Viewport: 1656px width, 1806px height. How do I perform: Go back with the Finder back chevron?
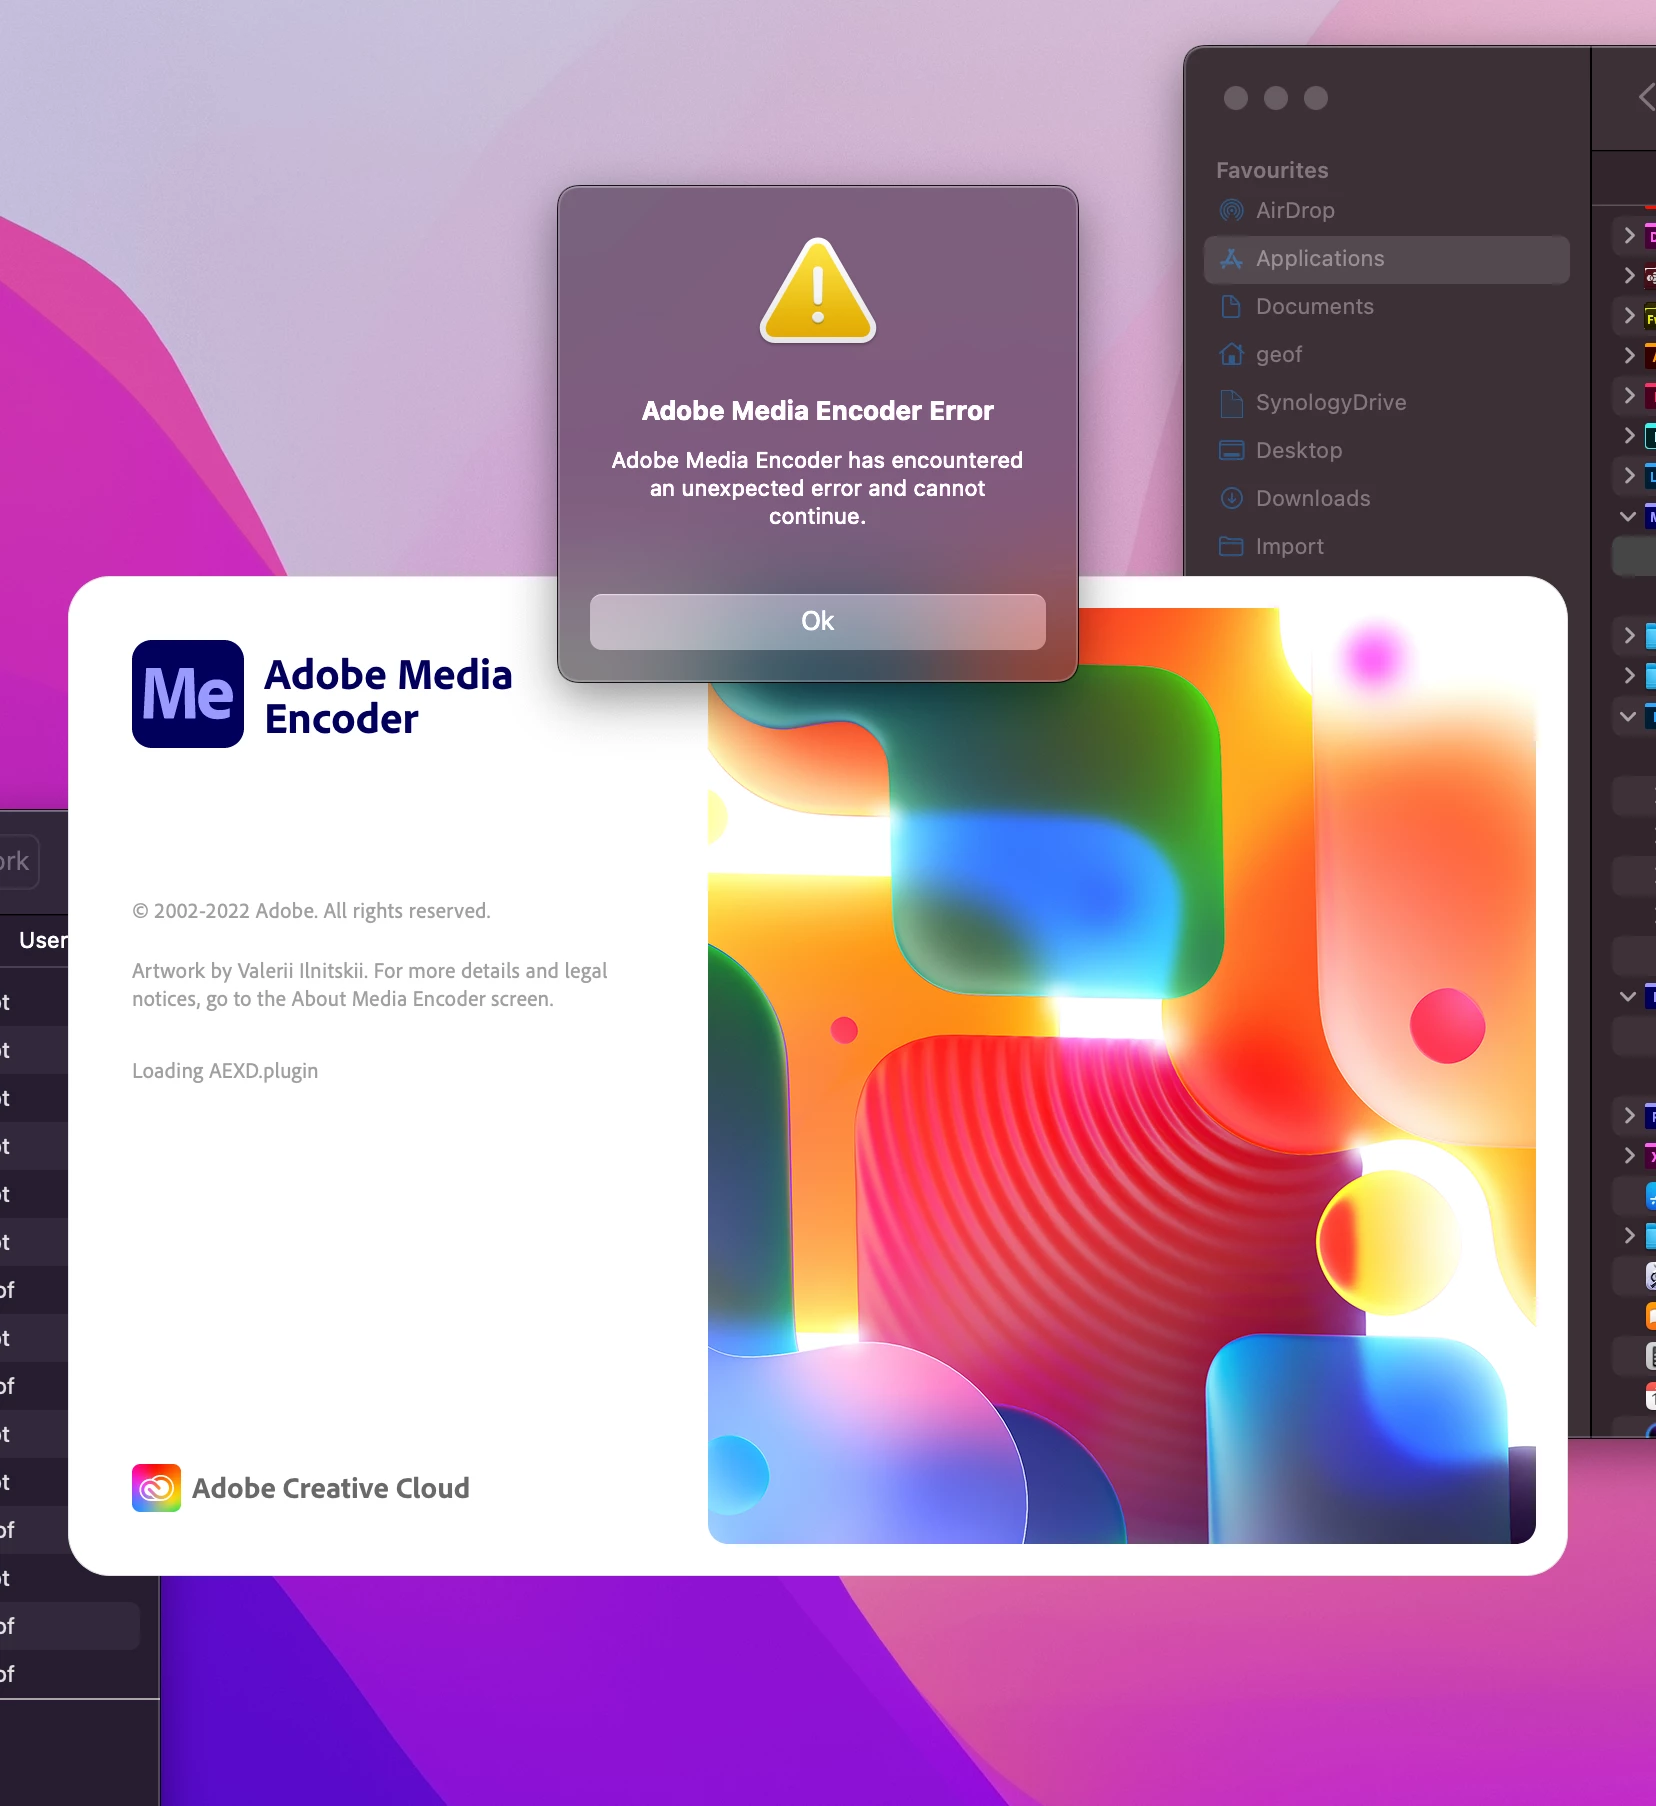point(1646,97)
